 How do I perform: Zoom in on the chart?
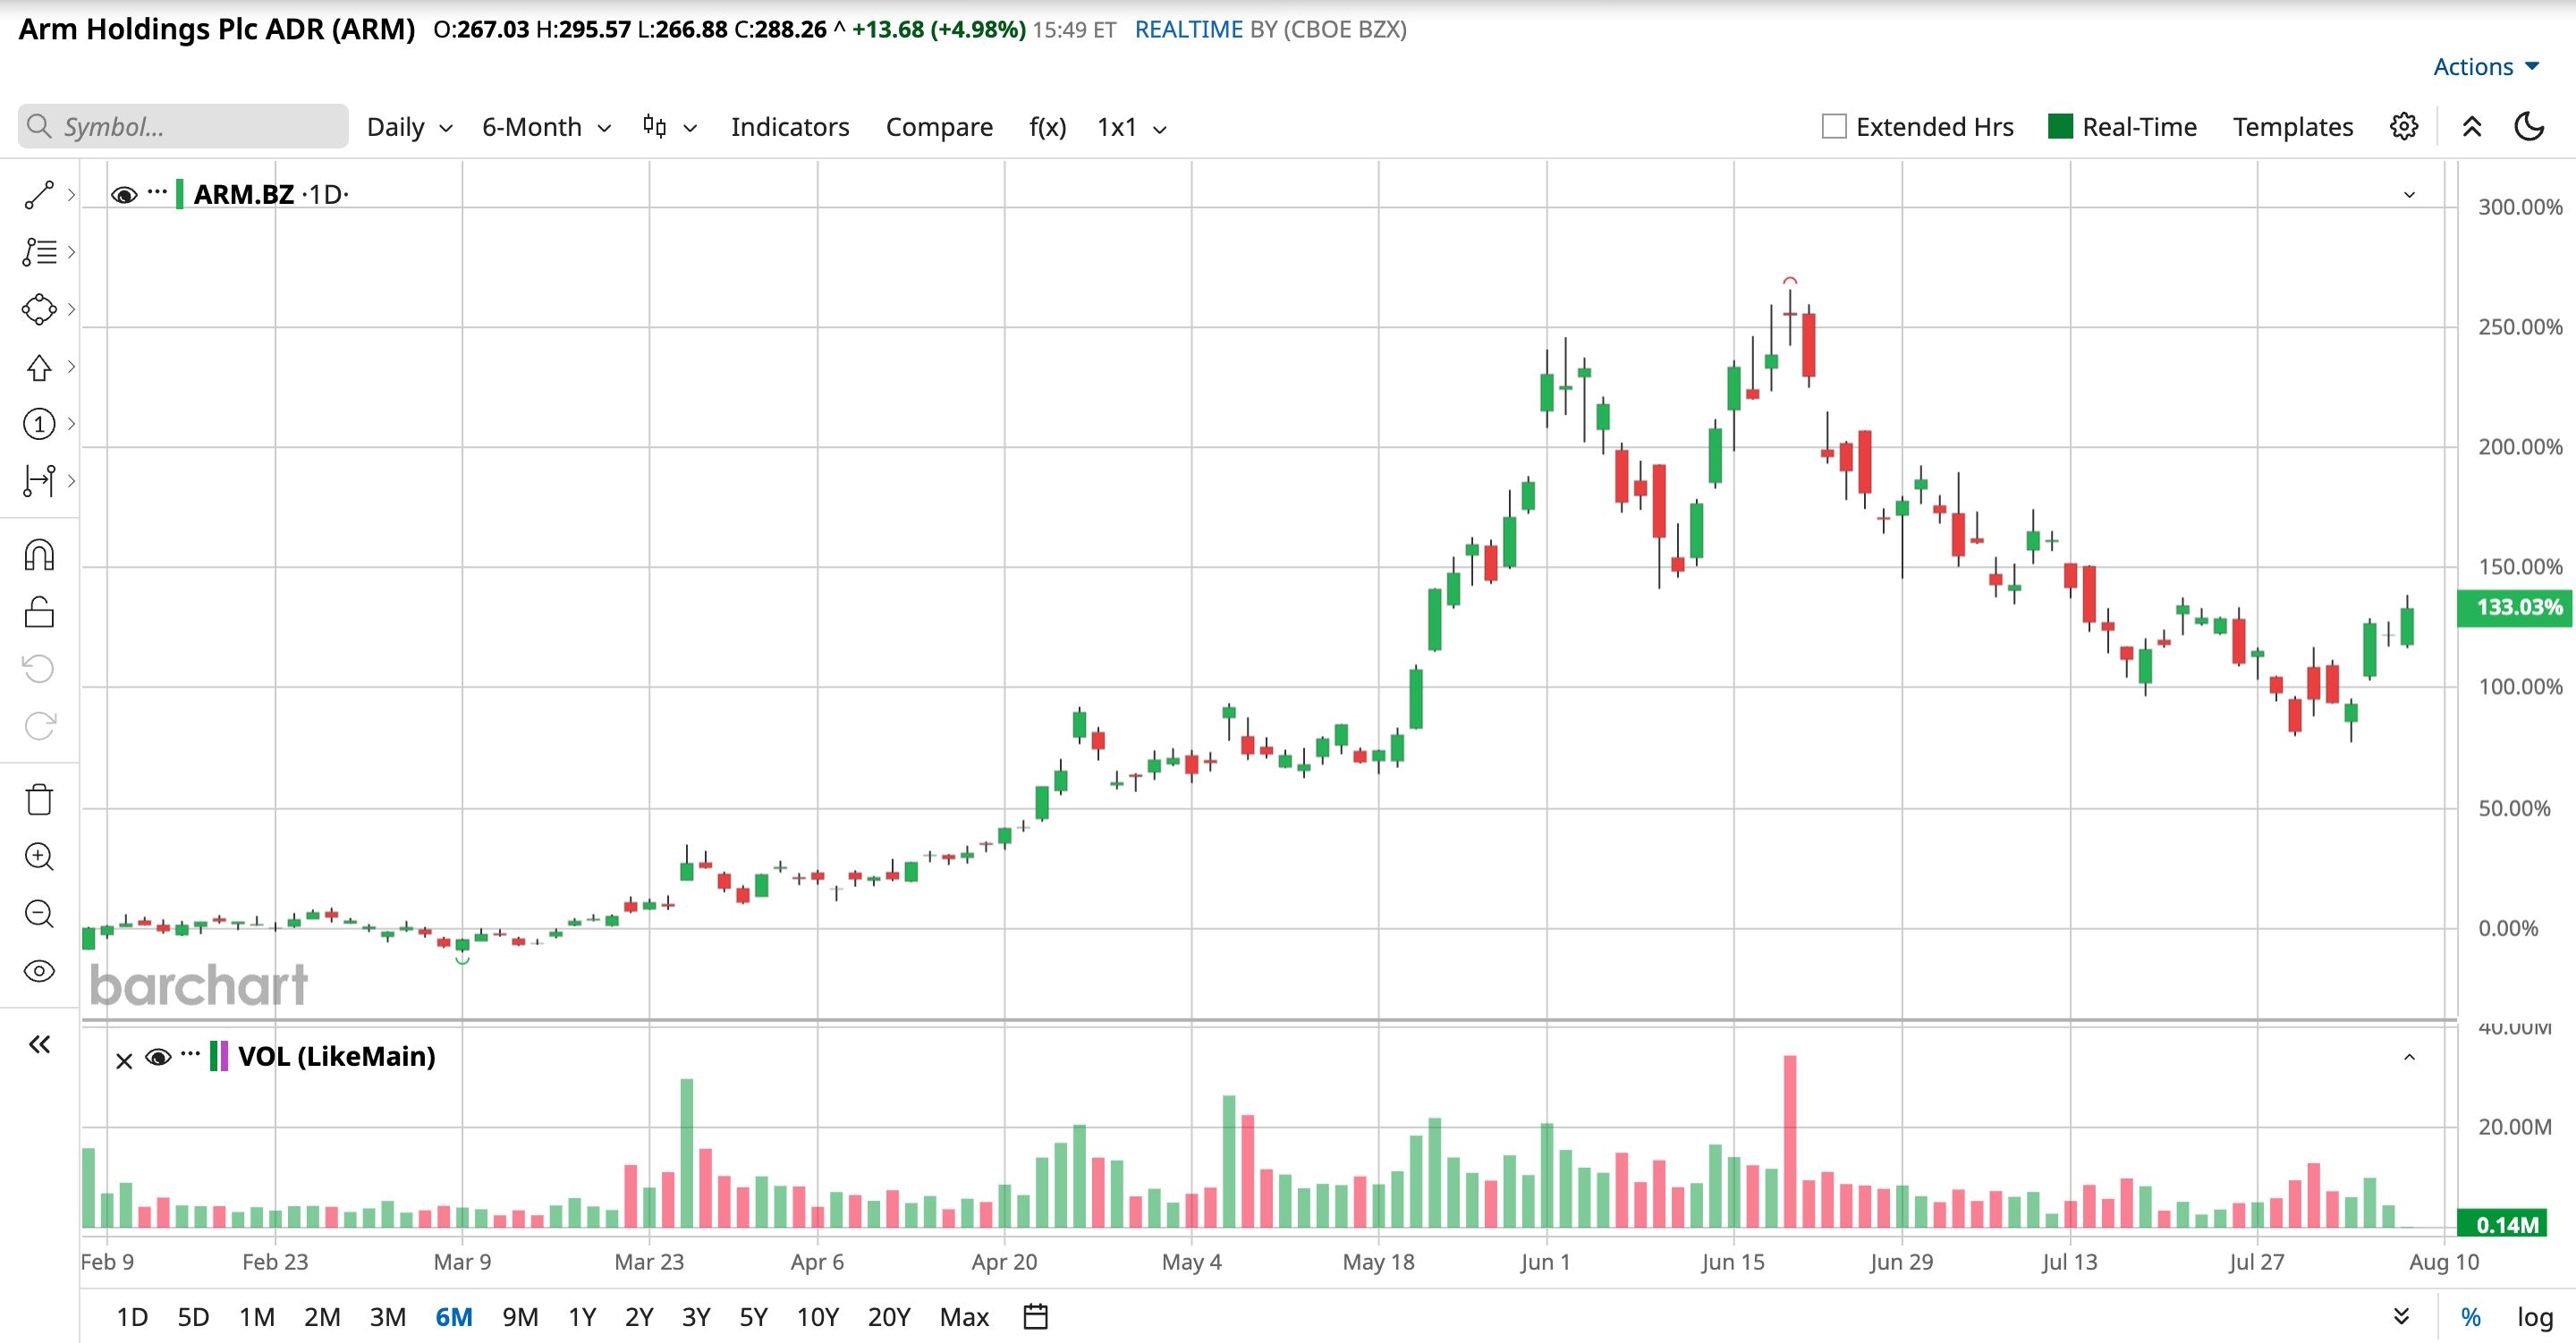click(39, 857)
